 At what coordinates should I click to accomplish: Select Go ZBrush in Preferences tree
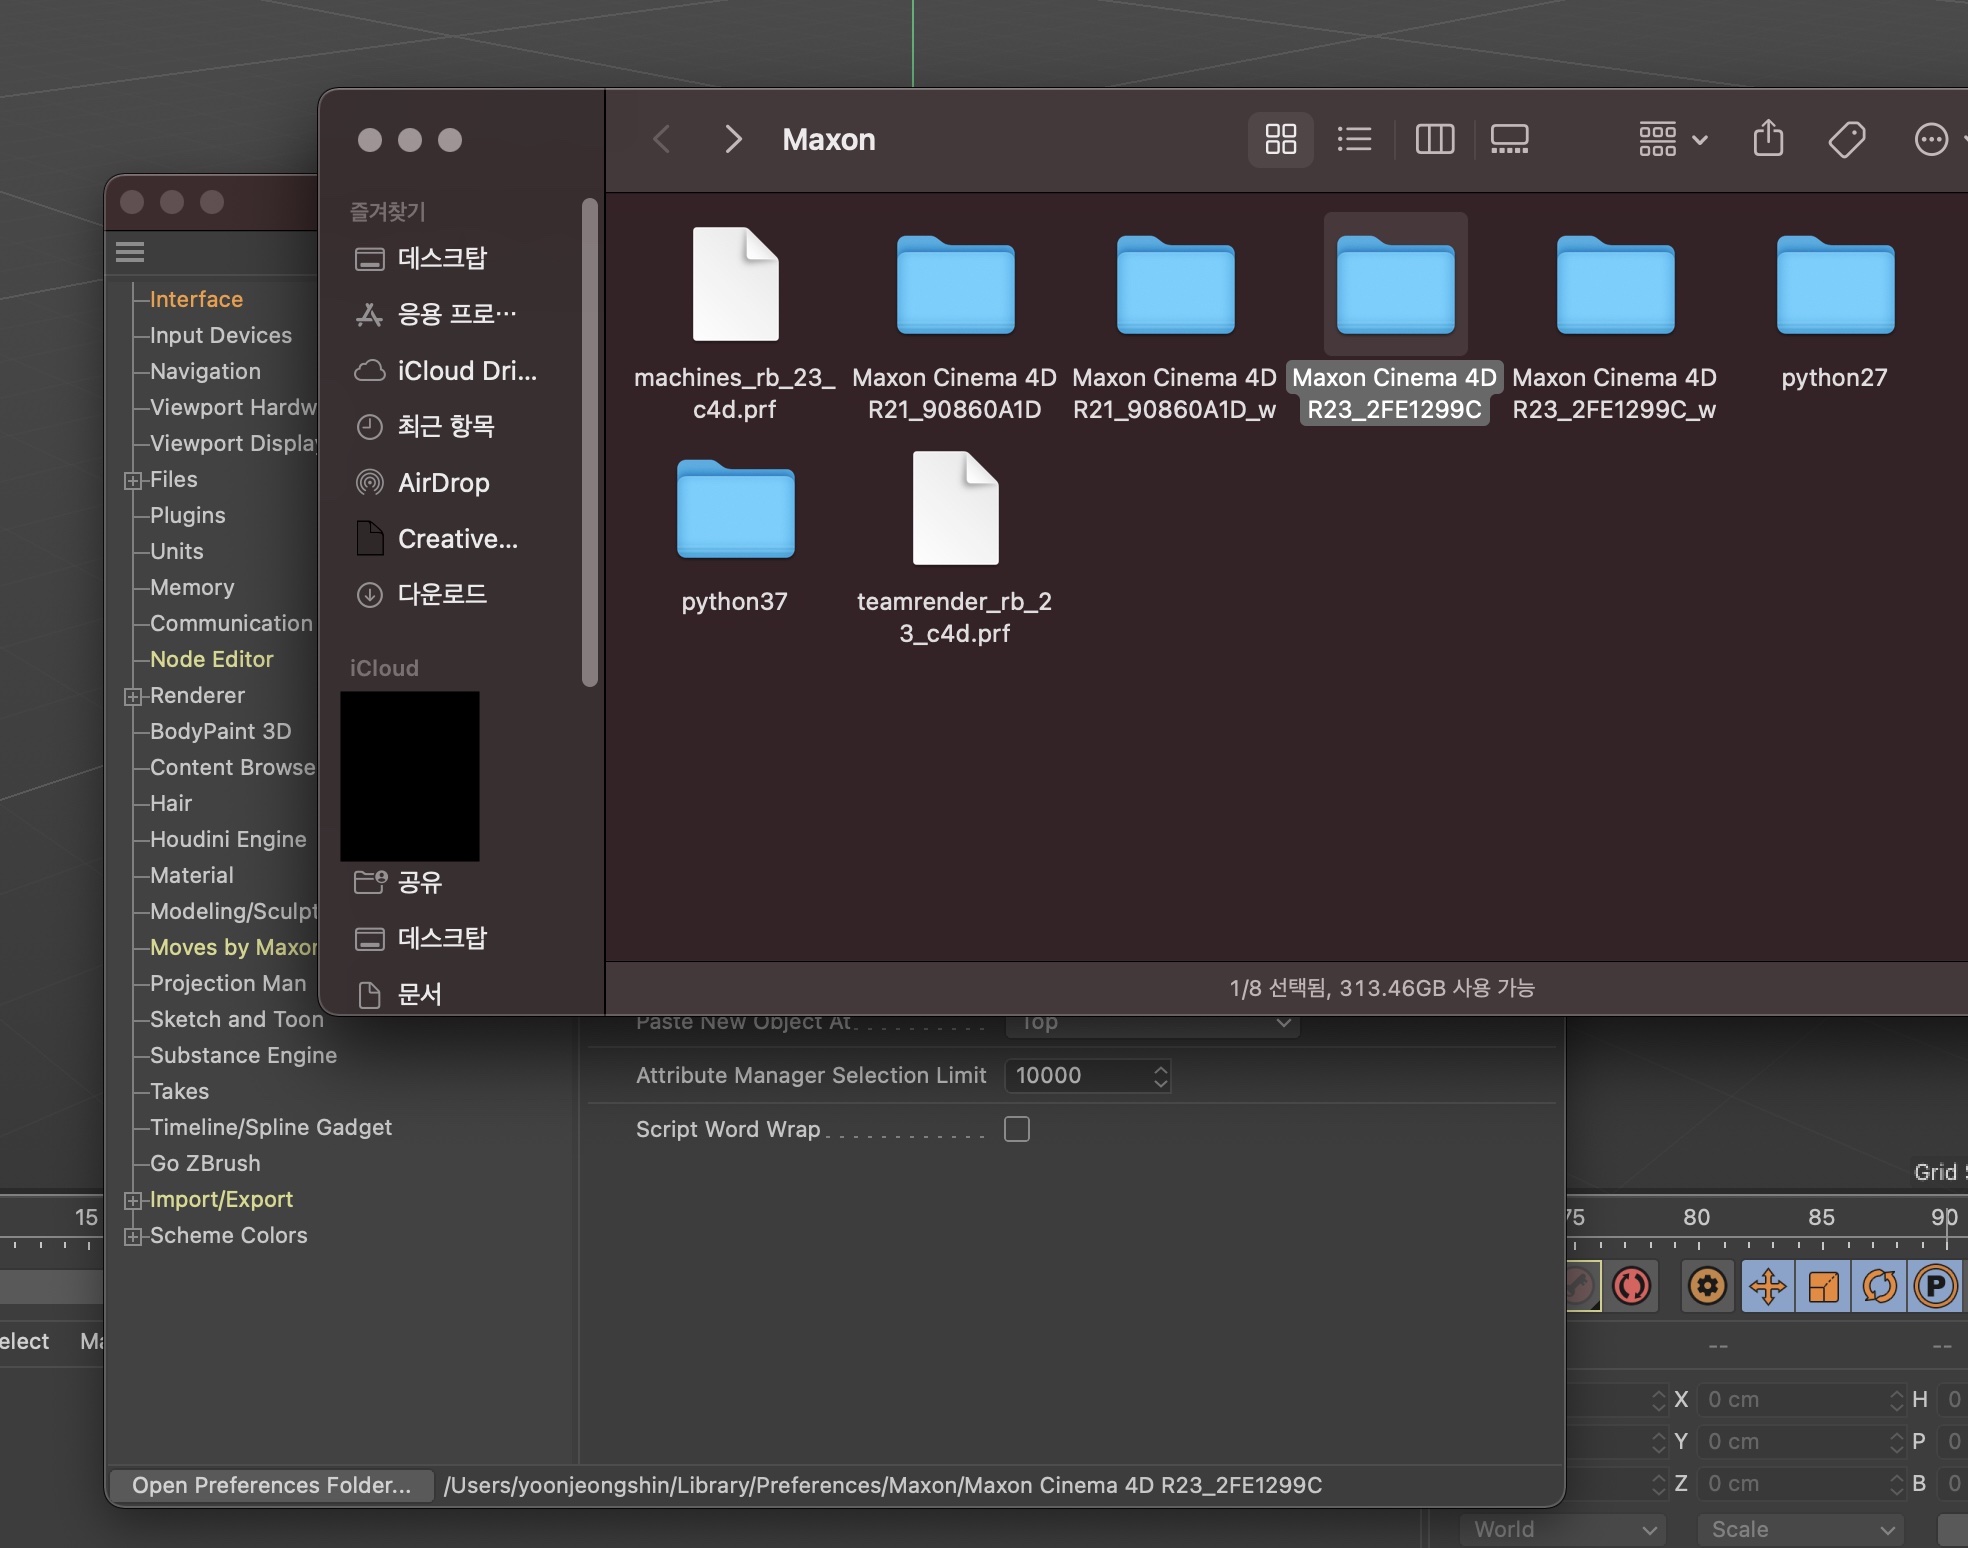[205, 1163]
